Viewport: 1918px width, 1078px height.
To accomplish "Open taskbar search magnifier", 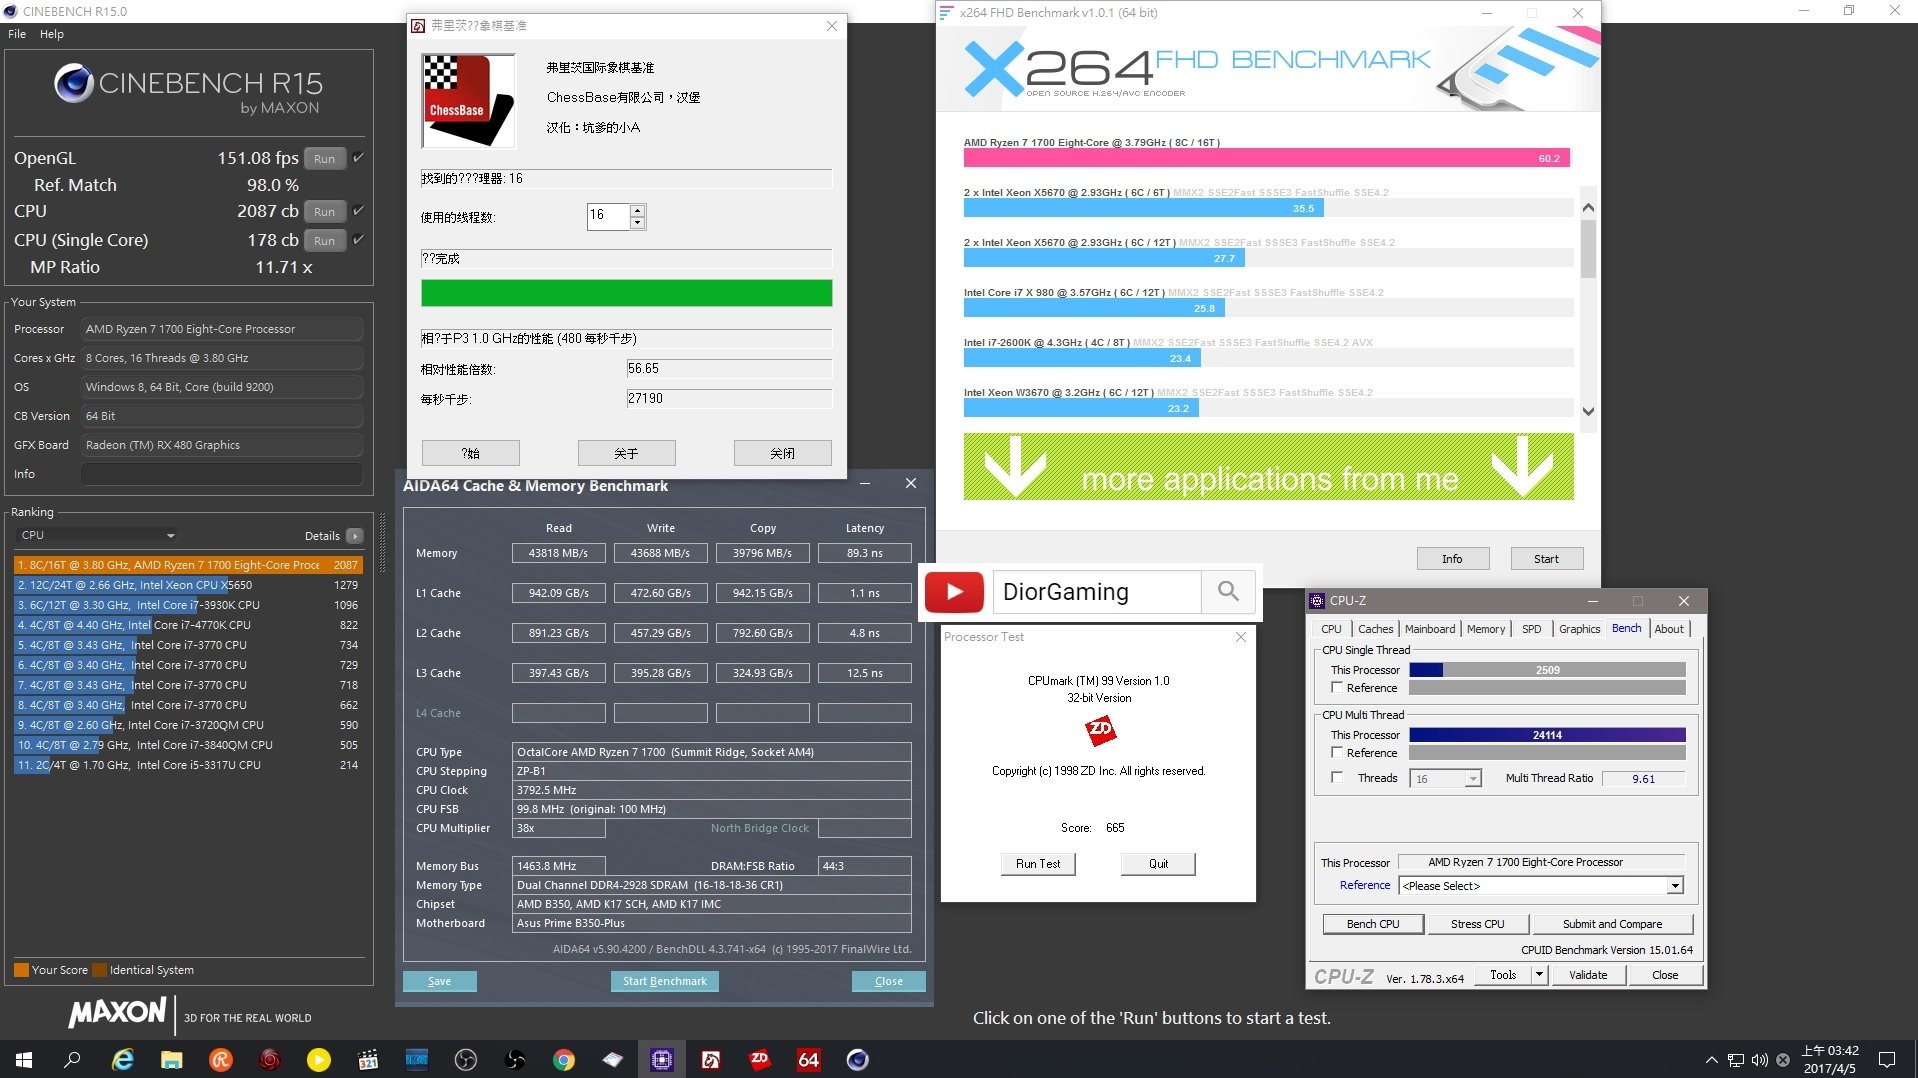I will (x=72, y=1059).
